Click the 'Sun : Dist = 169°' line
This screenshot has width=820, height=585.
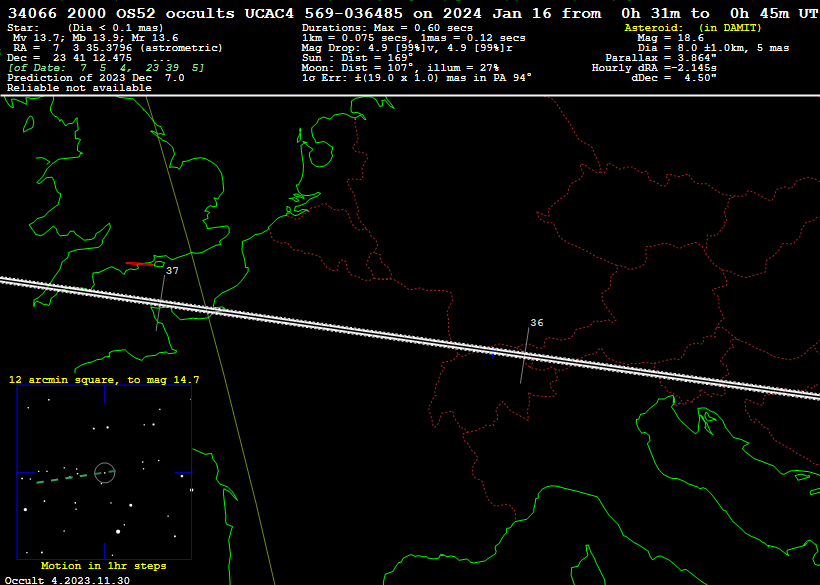[357, 58]
